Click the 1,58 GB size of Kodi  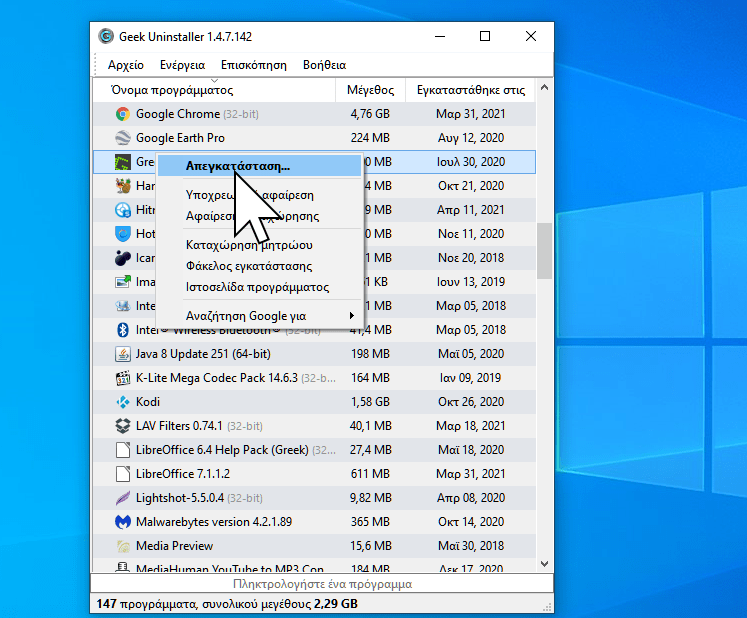tap(370, 402)
